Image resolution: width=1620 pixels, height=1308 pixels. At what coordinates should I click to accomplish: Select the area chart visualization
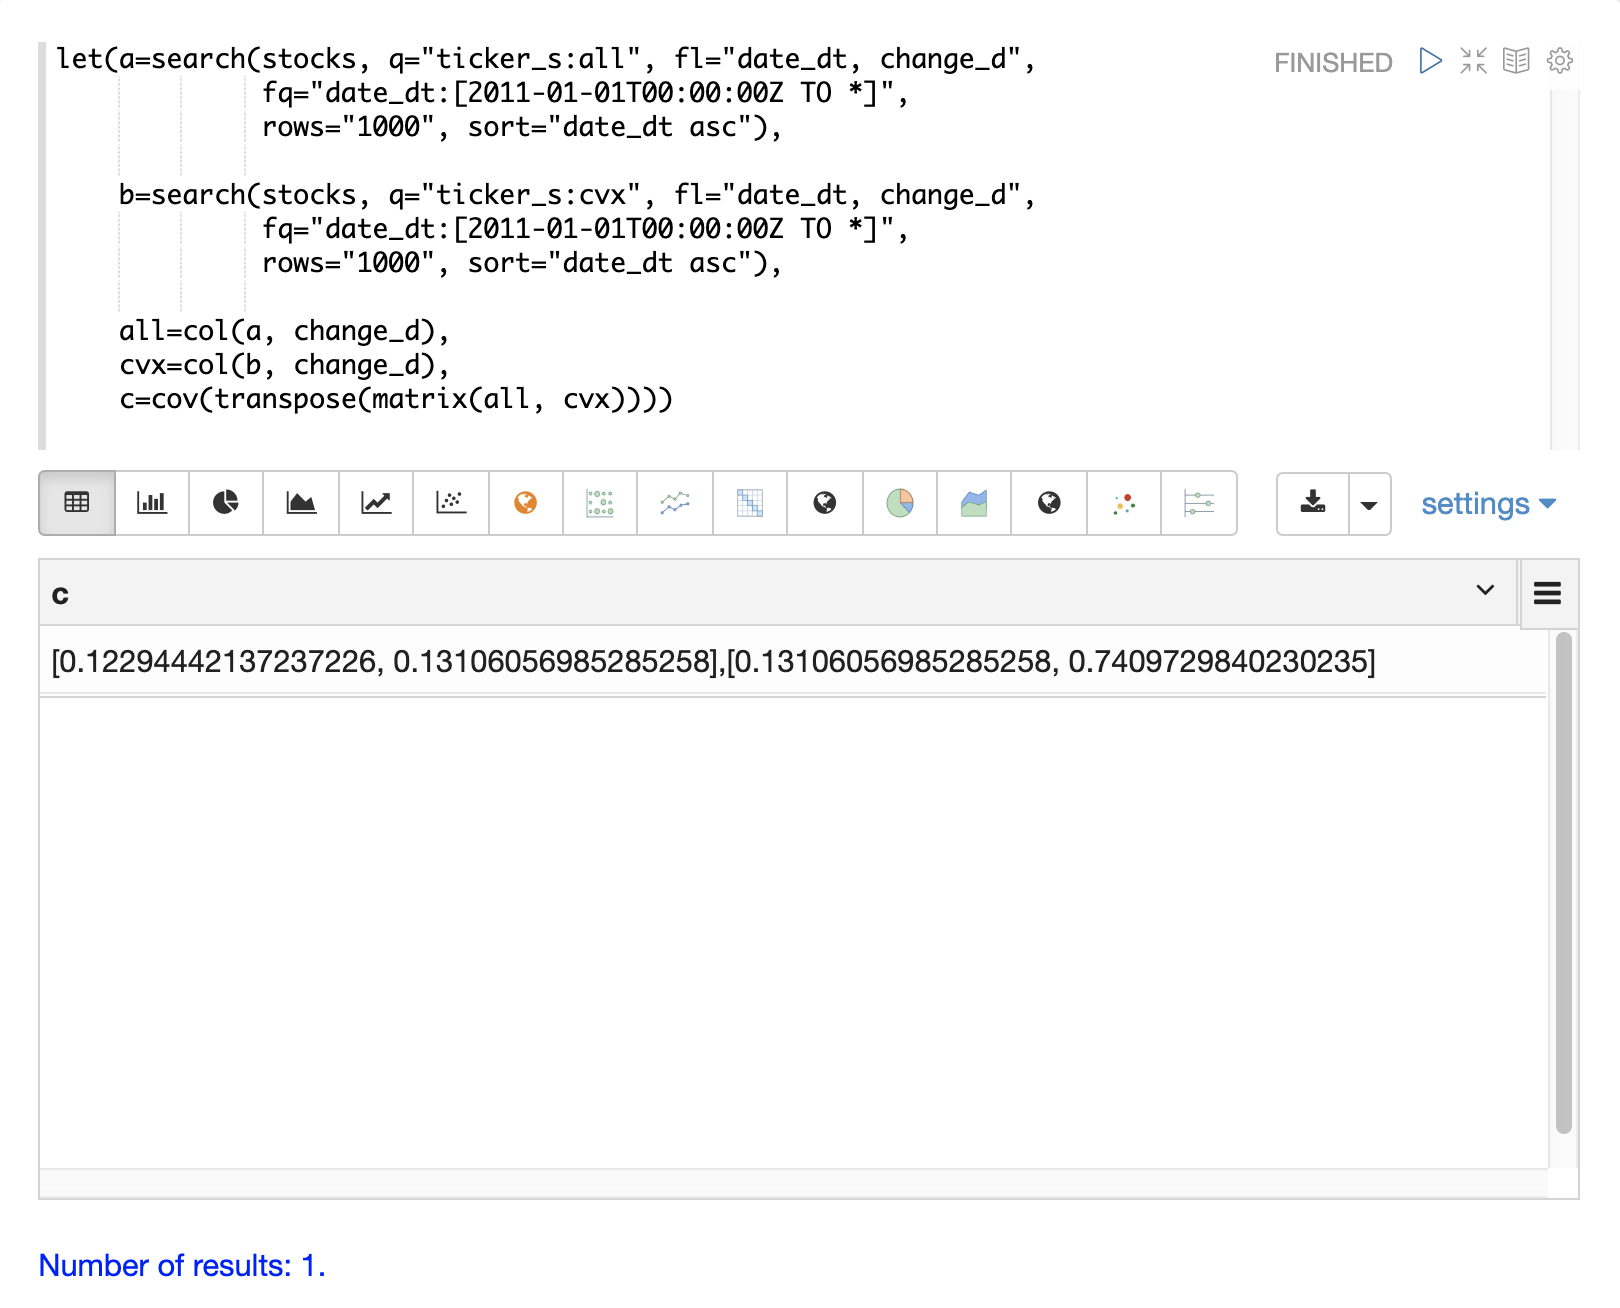(301, 503)
